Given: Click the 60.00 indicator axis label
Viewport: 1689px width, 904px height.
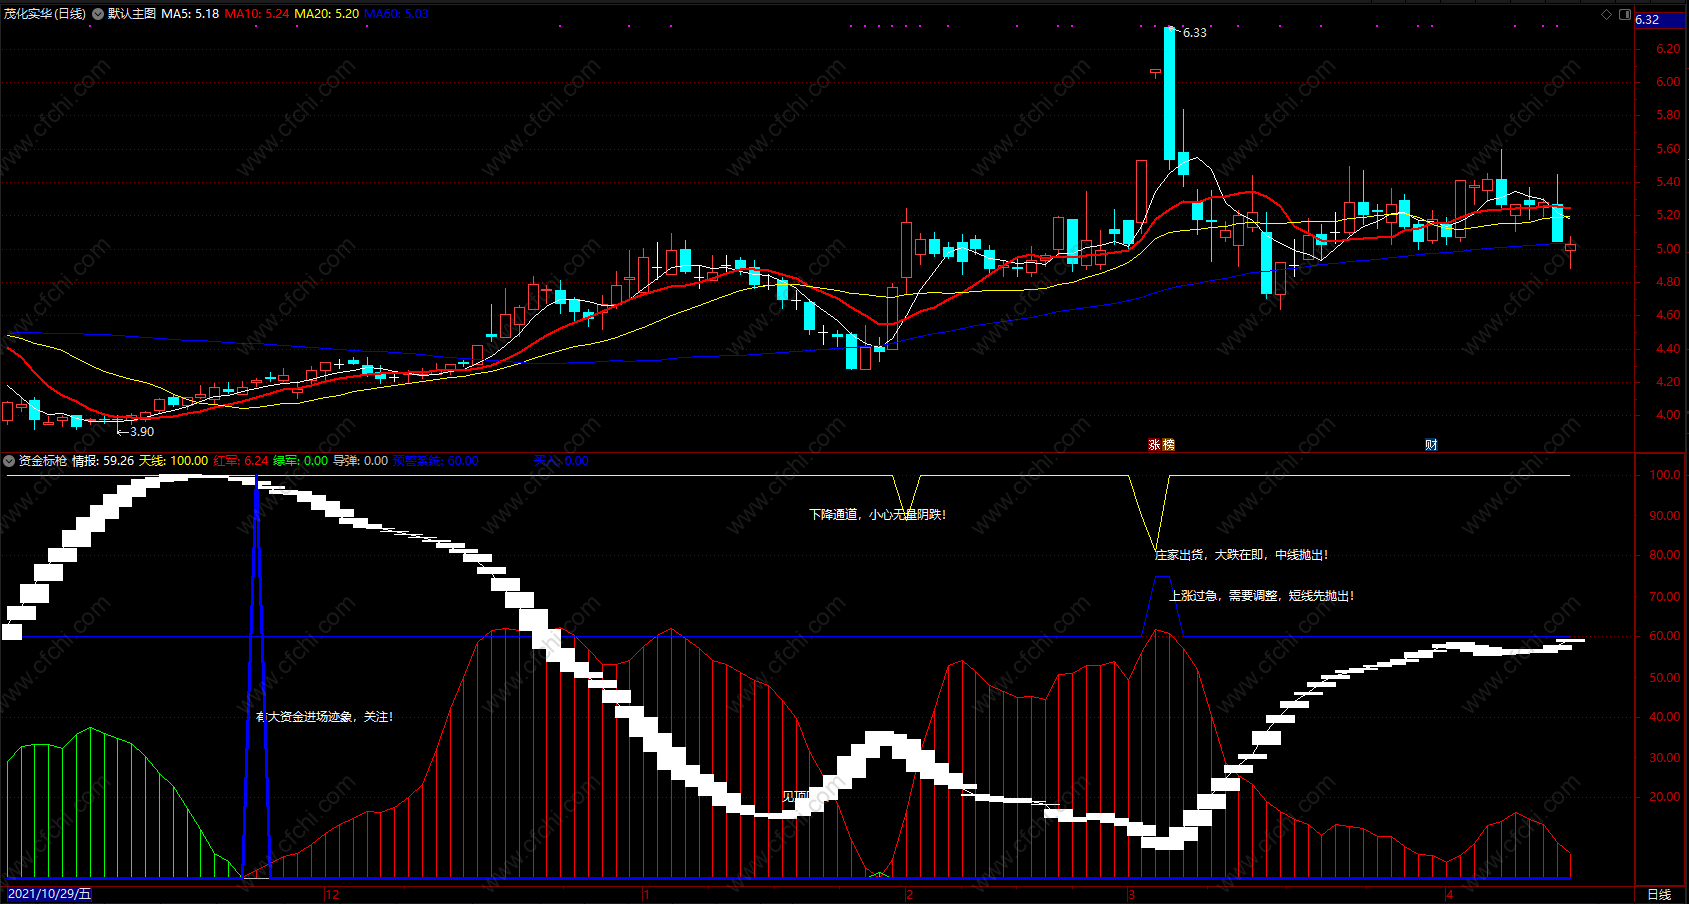Looking at the screenshot, I should tap(1665, 636).
